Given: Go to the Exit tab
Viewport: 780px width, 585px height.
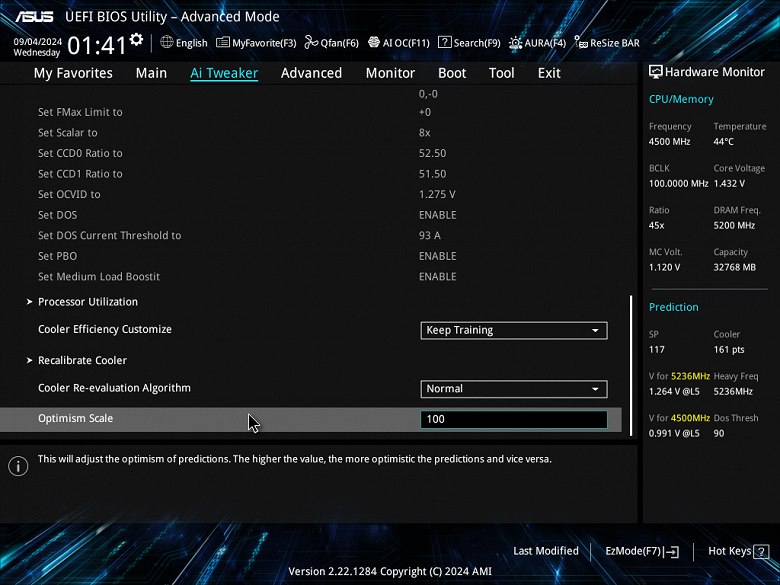Looking at the screenshot, I should 549,73.
